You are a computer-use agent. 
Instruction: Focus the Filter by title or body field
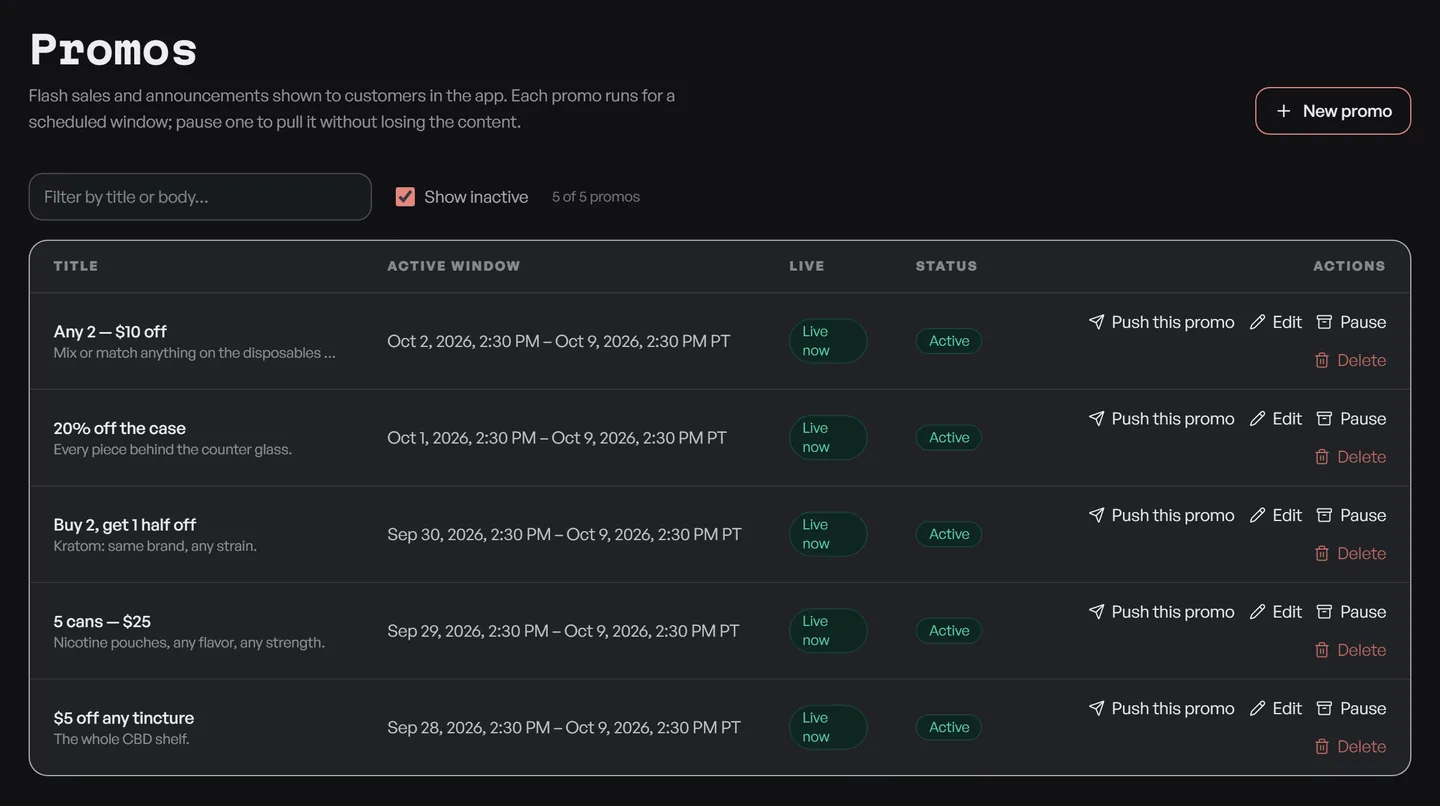[x=200, y=197]
